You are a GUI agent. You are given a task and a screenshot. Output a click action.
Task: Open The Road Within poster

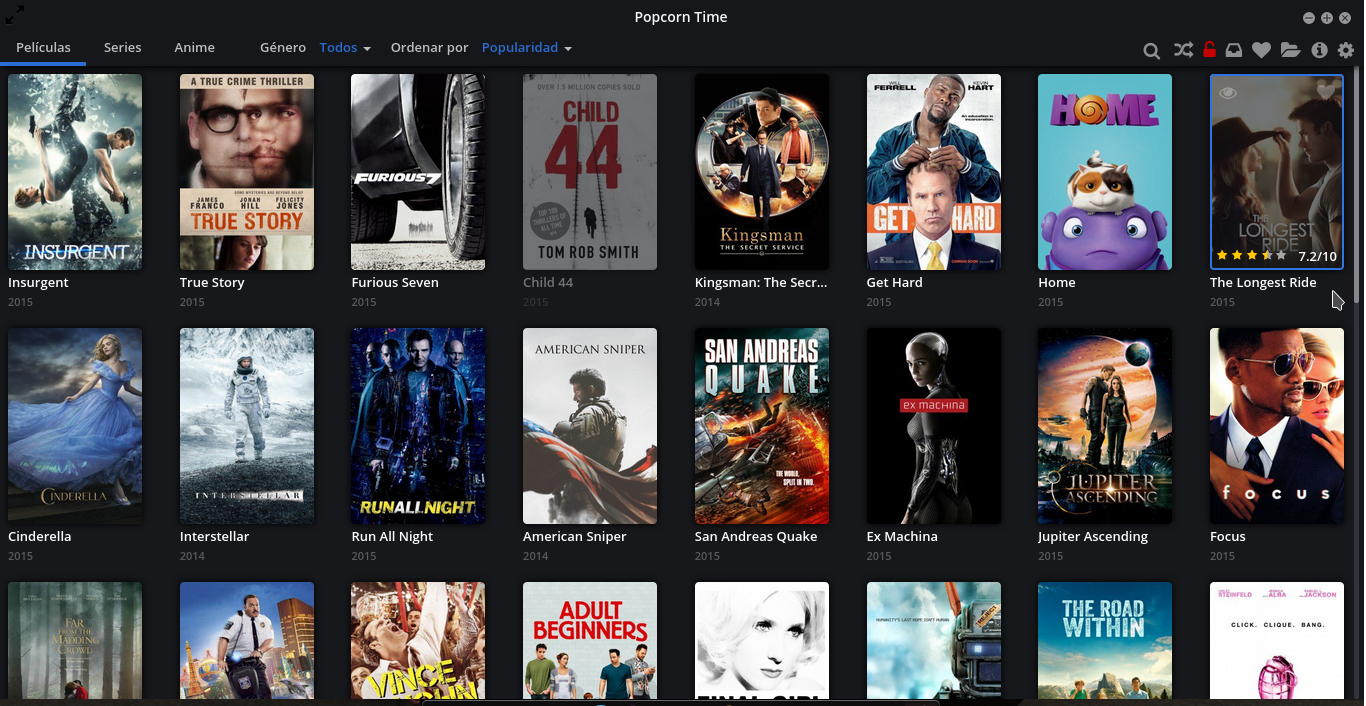tap(1105, 640)
